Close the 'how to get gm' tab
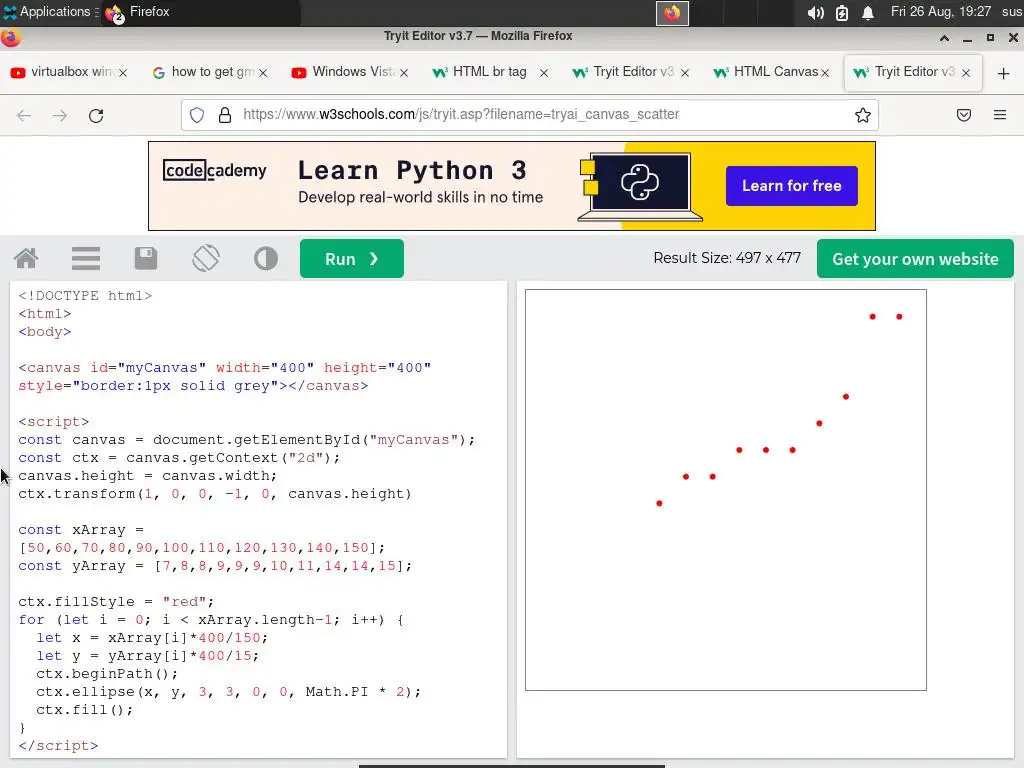The image size is (1024, 768). click(263, 72)
